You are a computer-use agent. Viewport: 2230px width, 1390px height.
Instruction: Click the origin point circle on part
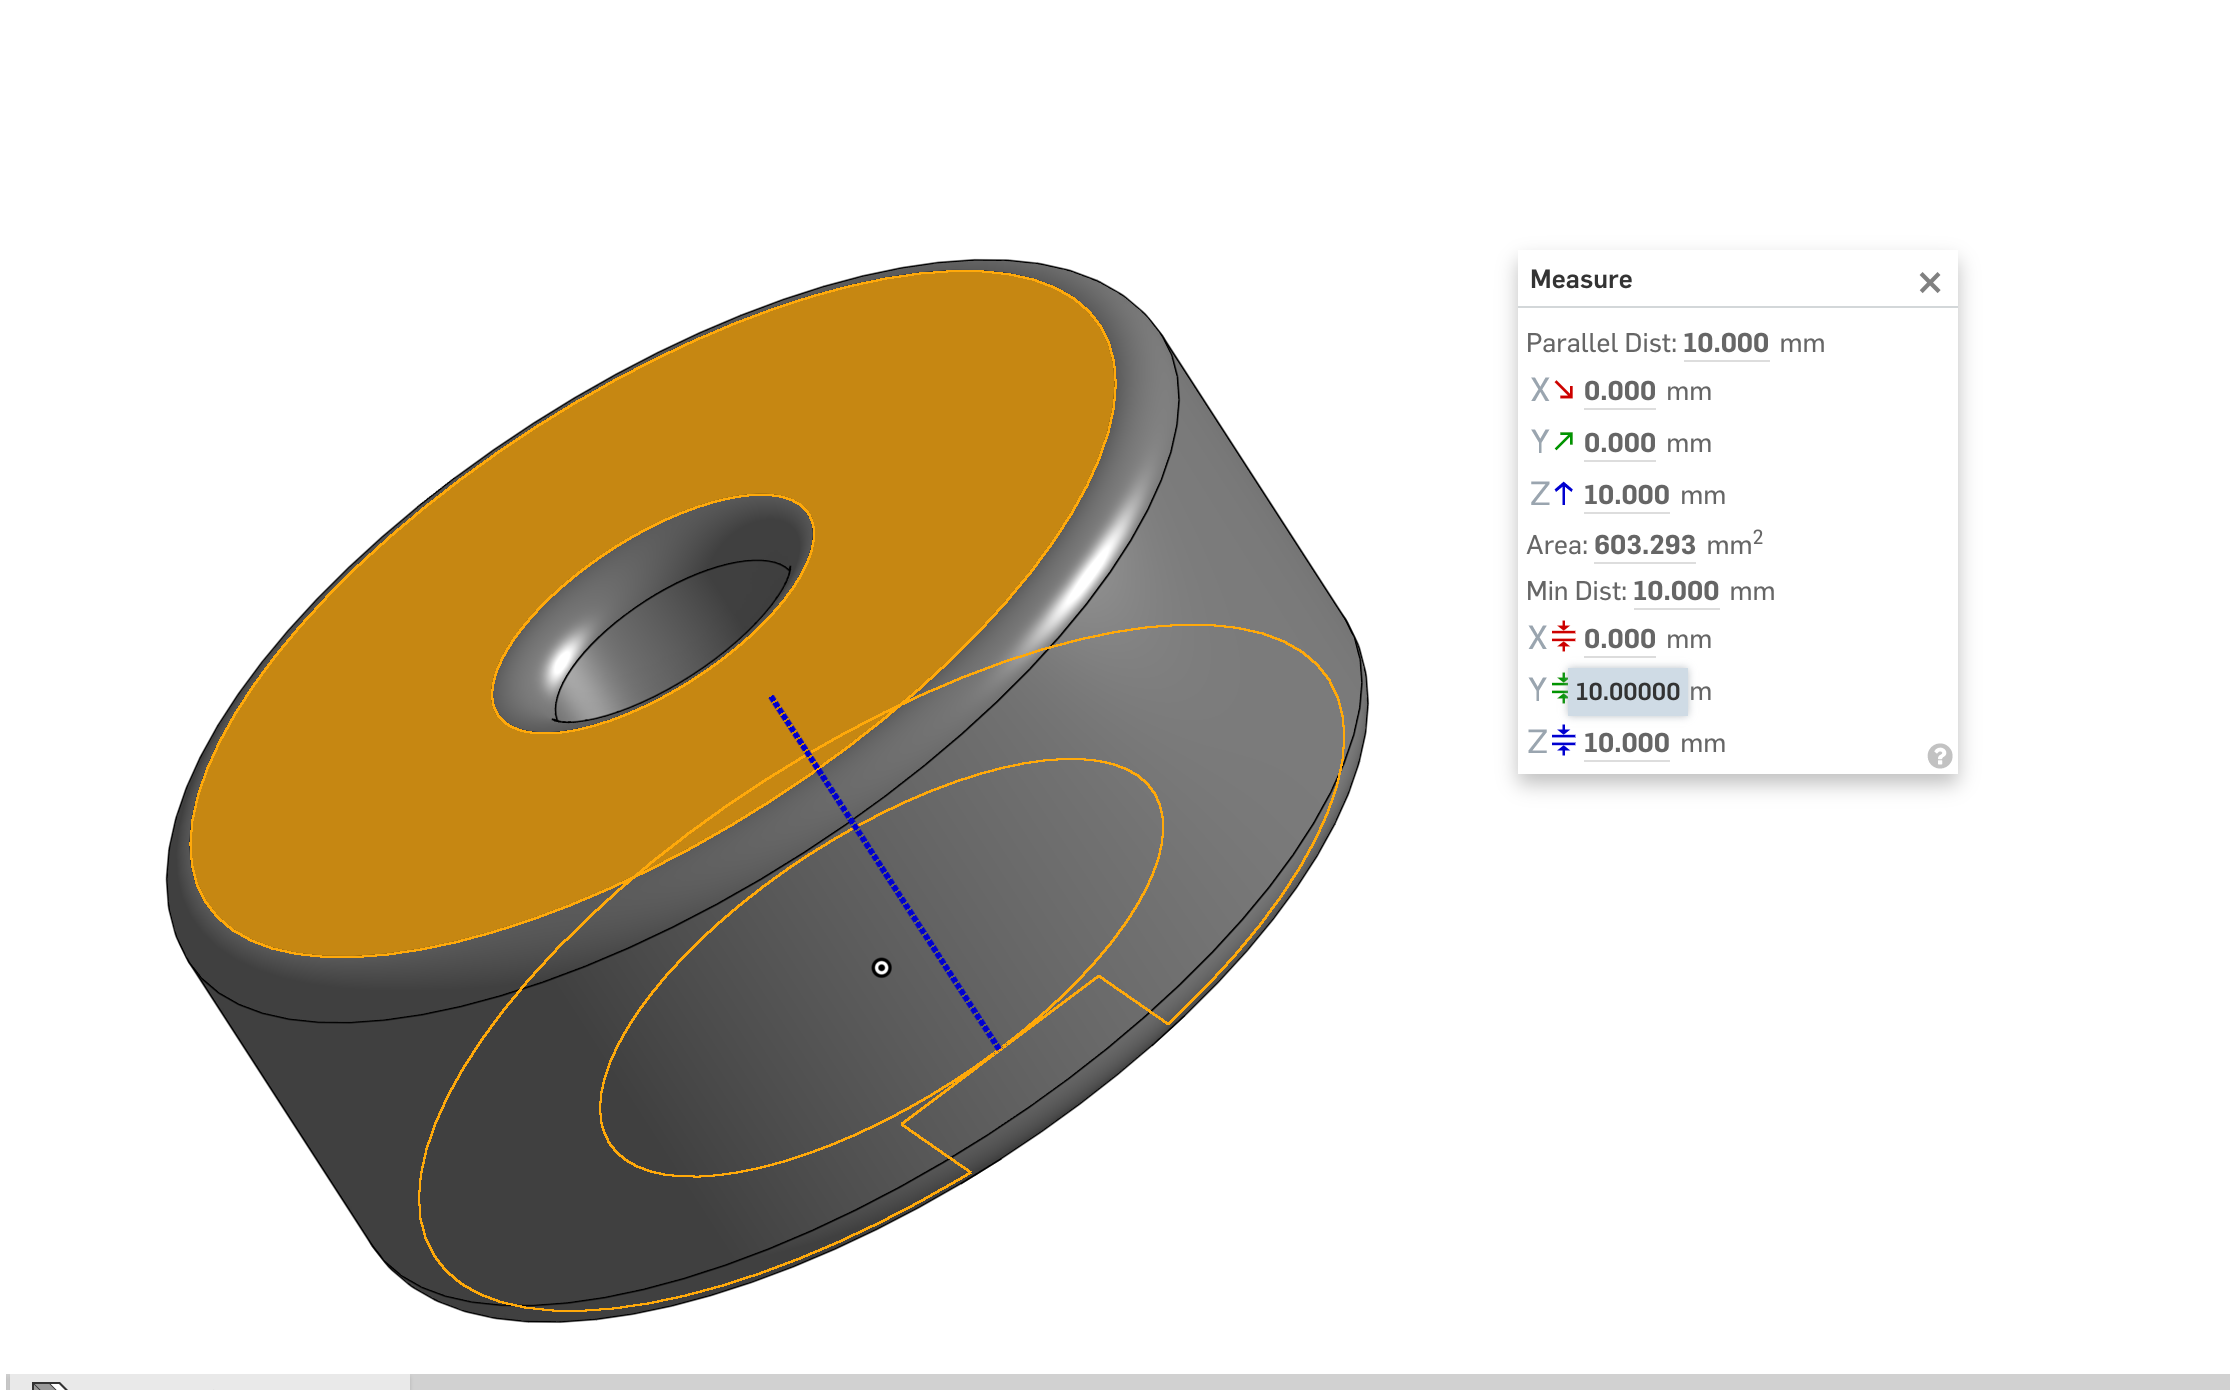pyautogui.click(x=881, y=967)
